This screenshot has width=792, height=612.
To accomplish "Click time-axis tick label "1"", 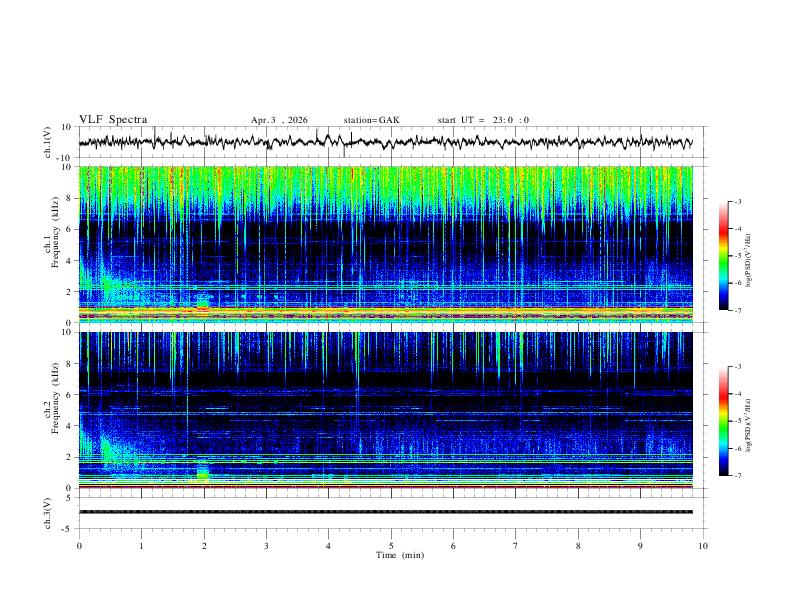I will tap(141, 546).
